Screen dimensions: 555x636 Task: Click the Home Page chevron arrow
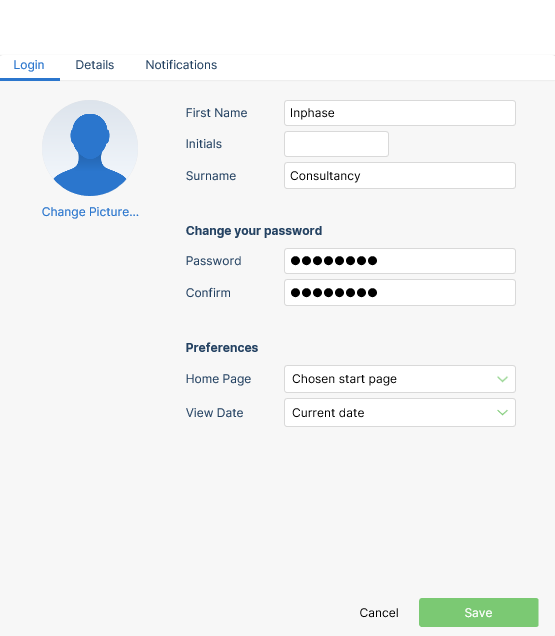click(502, 379)
